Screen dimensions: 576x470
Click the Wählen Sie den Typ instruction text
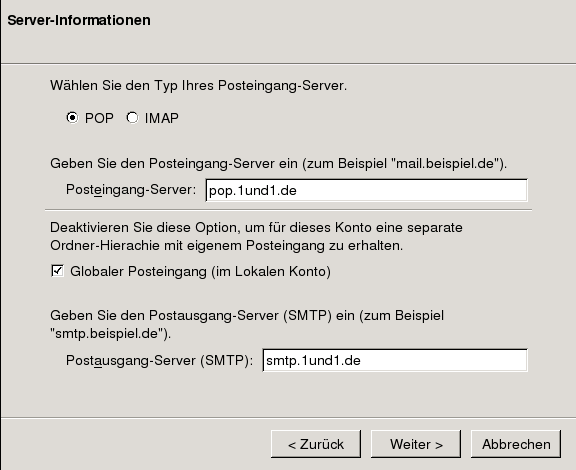coord(198,86)
